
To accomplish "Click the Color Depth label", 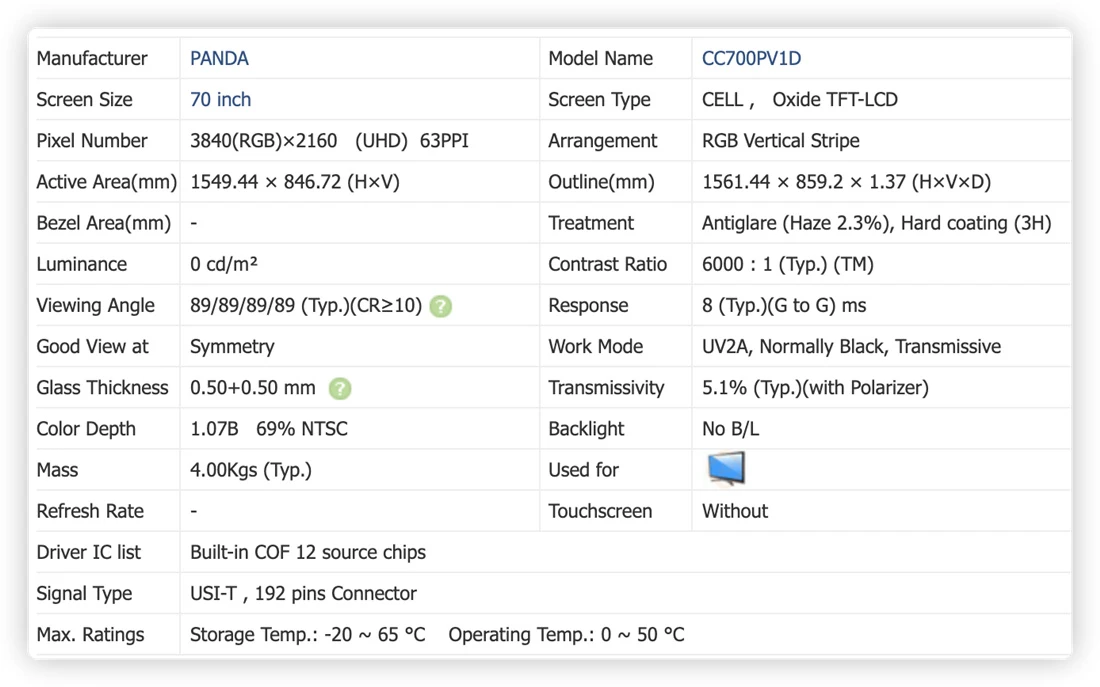I will 86,429.
